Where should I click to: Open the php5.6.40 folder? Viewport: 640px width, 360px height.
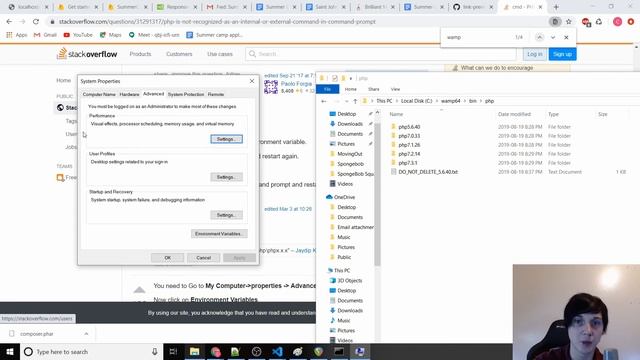(409, 127)
